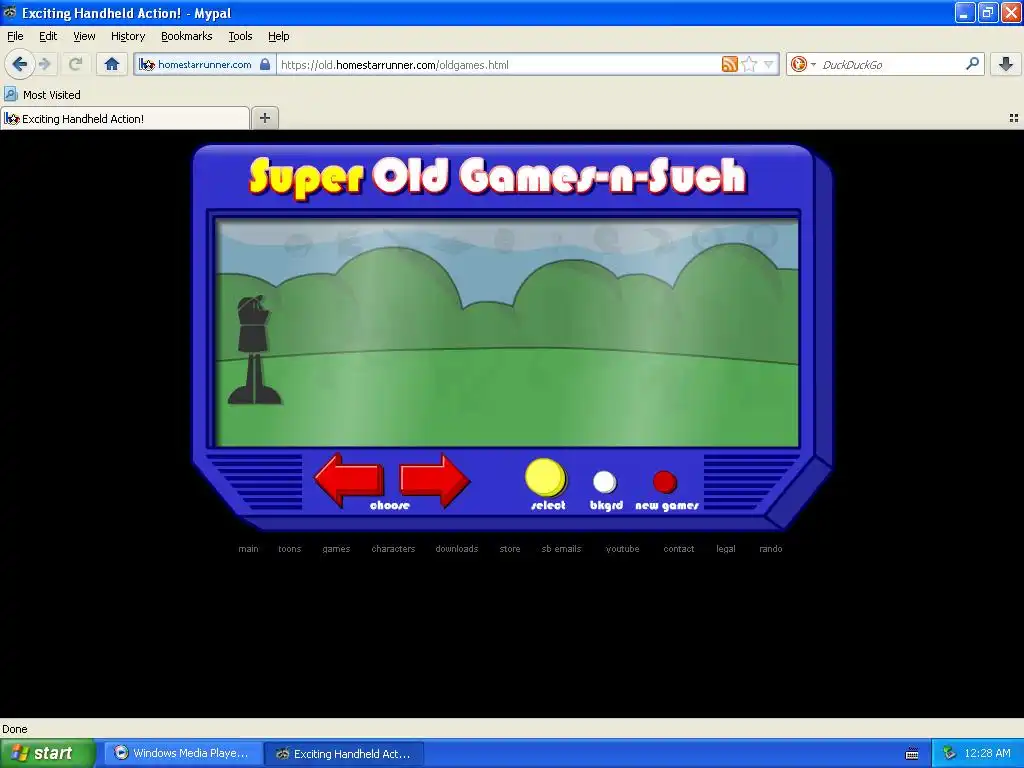1024x768 pixels.
Task: Click the search magnifier icon
Action: tap(972, 64)
